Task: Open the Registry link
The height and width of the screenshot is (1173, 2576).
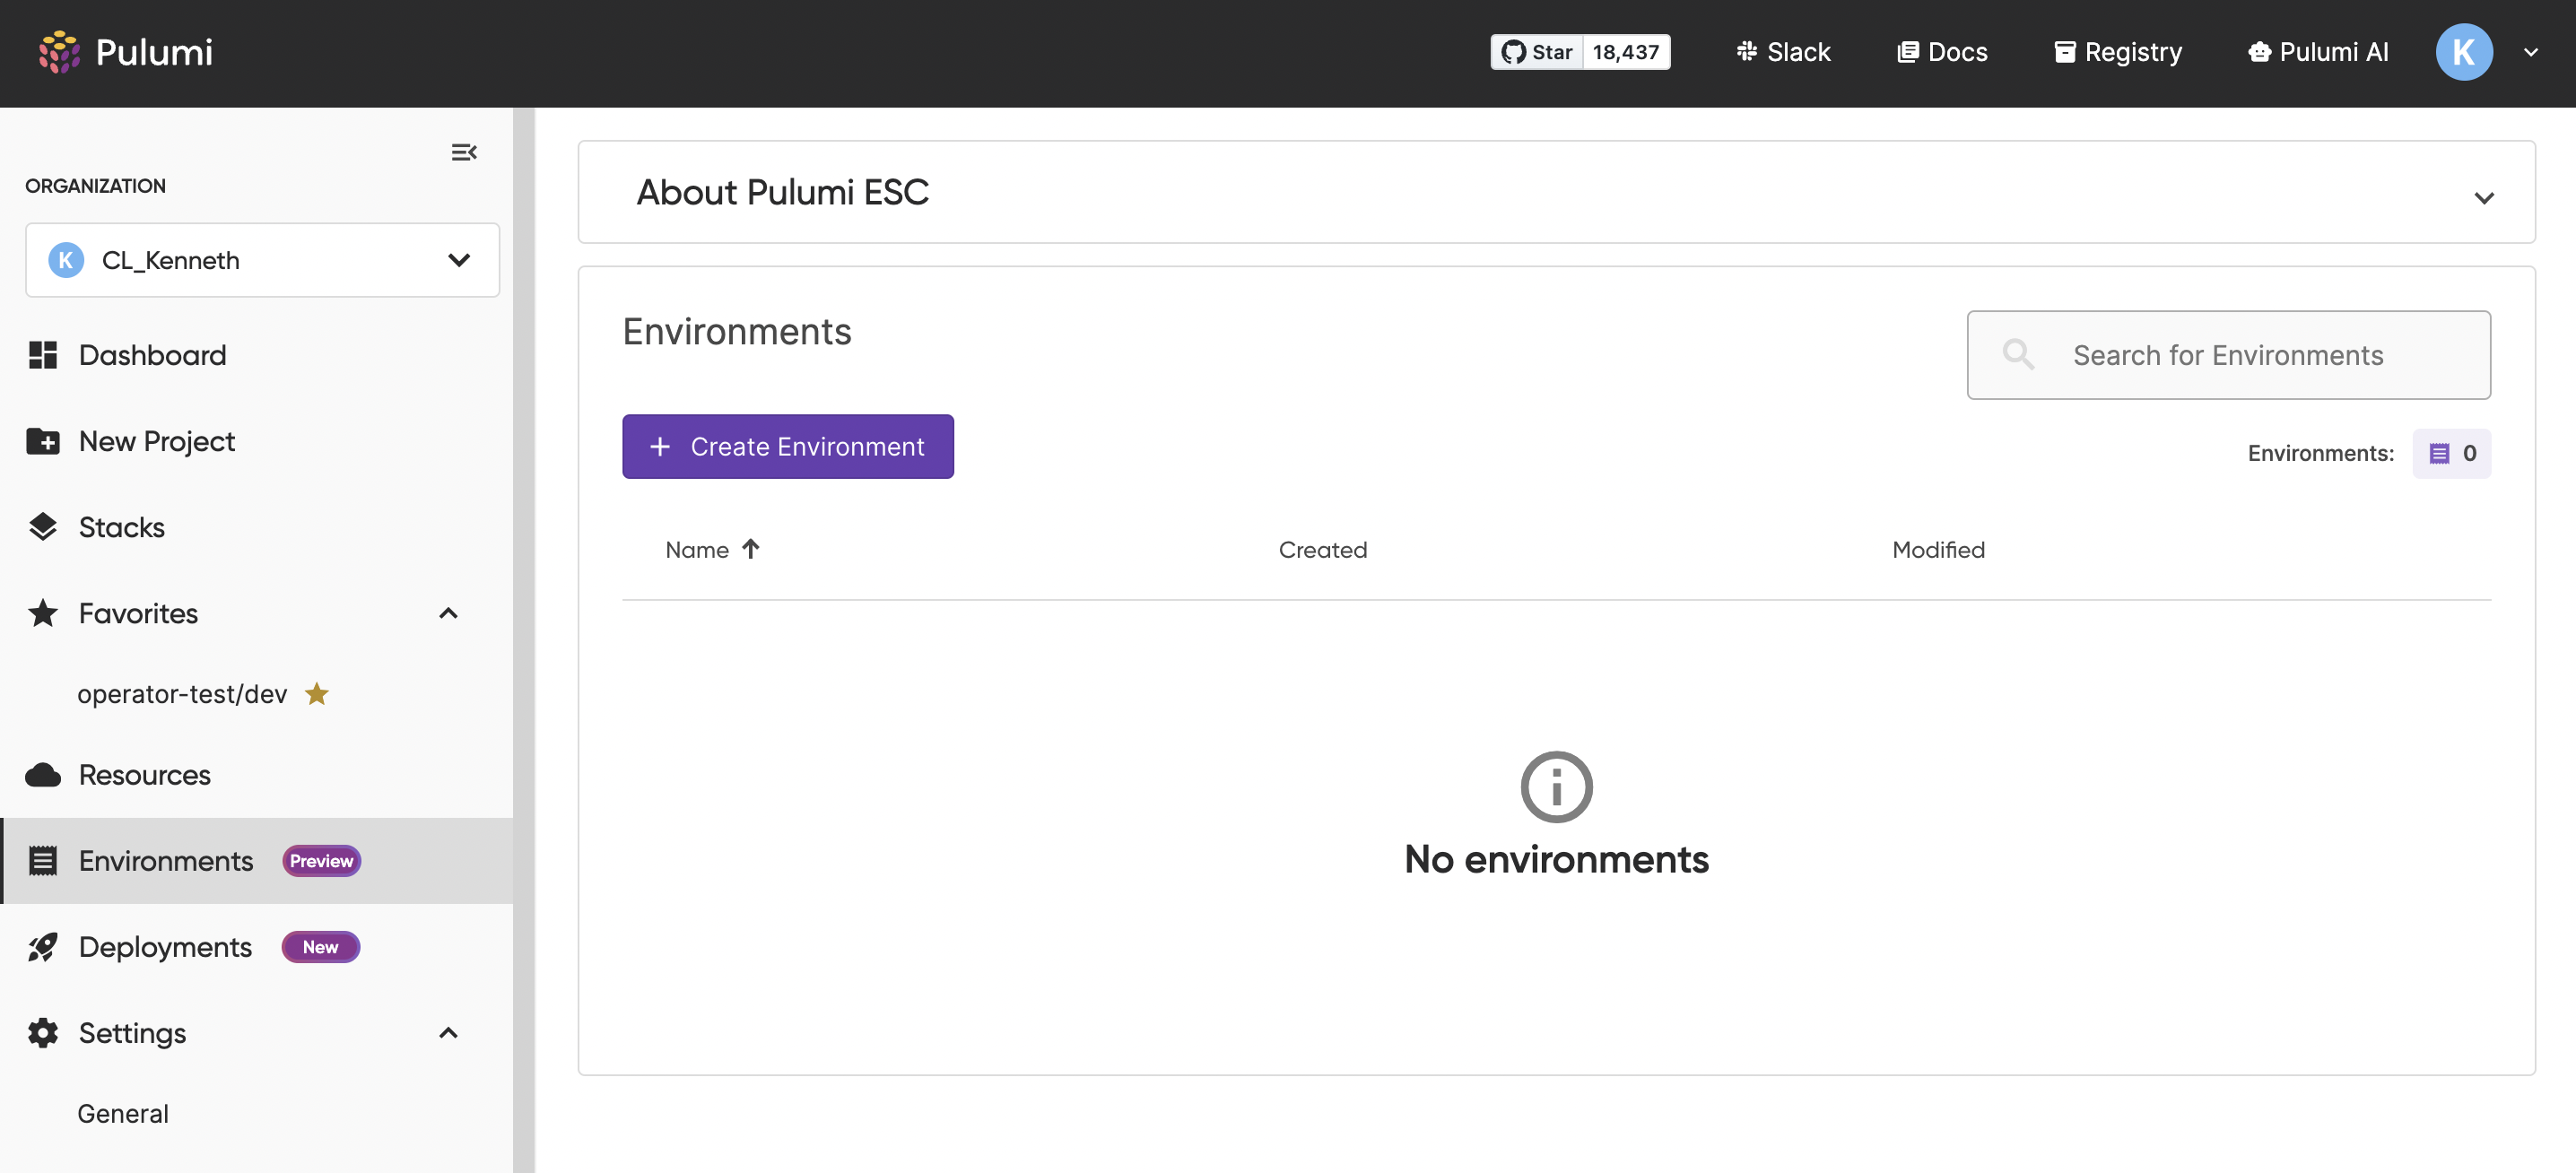Action: (2118, 52)
